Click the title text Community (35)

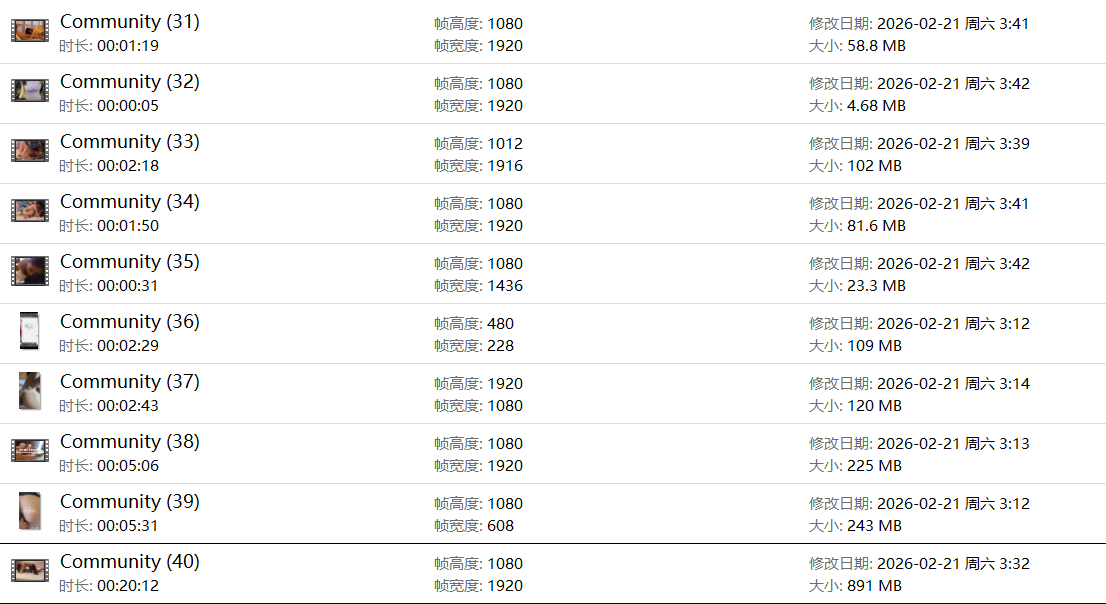130,262
